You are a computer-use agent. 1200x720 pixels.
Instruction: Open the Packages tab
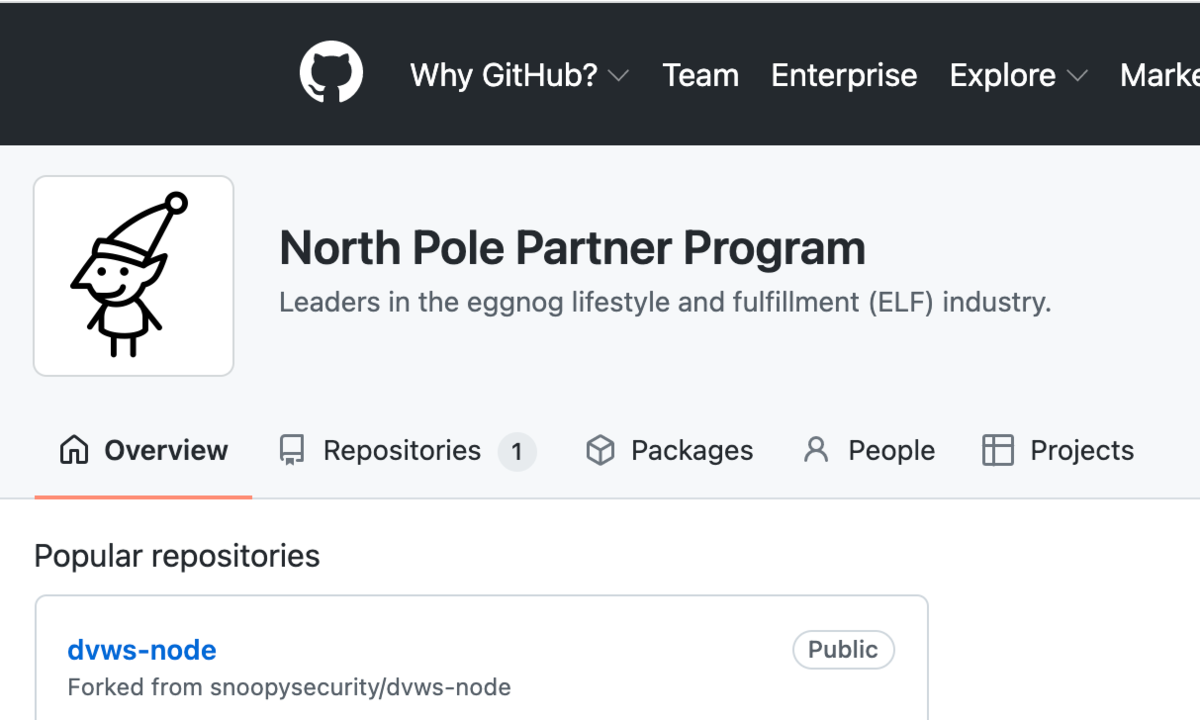[669, 451]
